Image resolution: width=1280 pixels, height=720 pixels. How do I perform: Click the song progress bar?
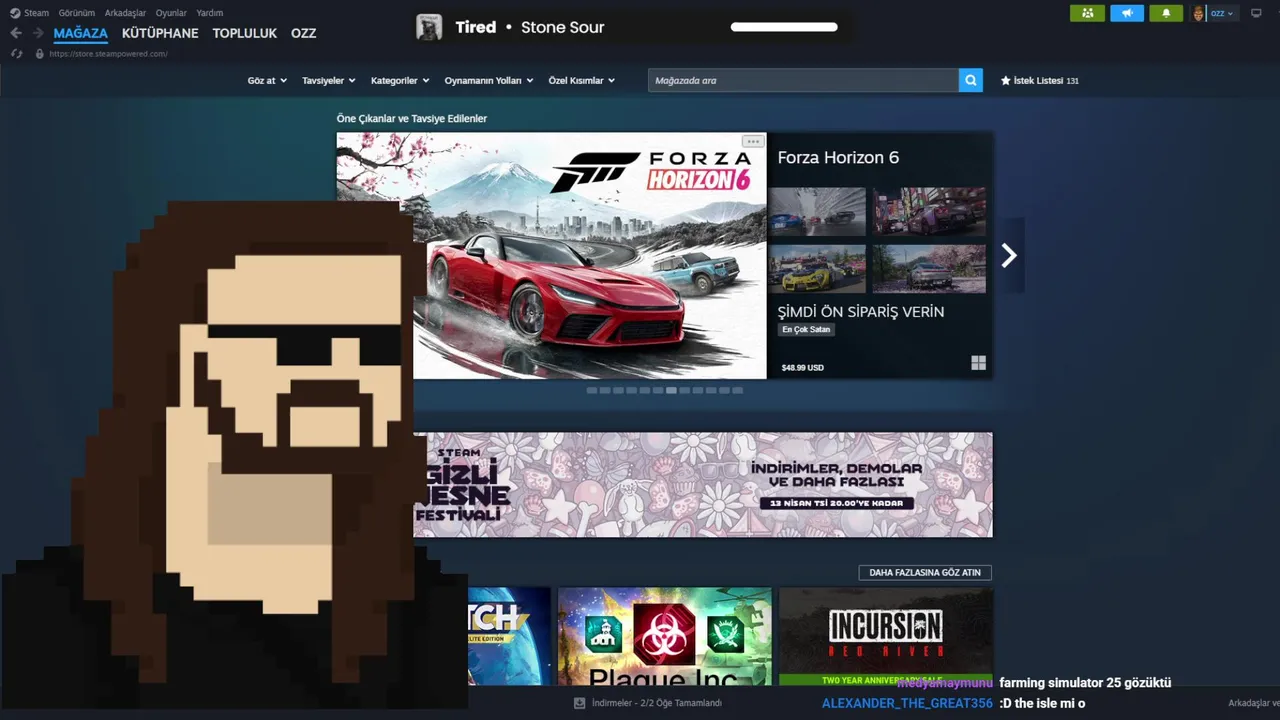click(x=784, y=27)
